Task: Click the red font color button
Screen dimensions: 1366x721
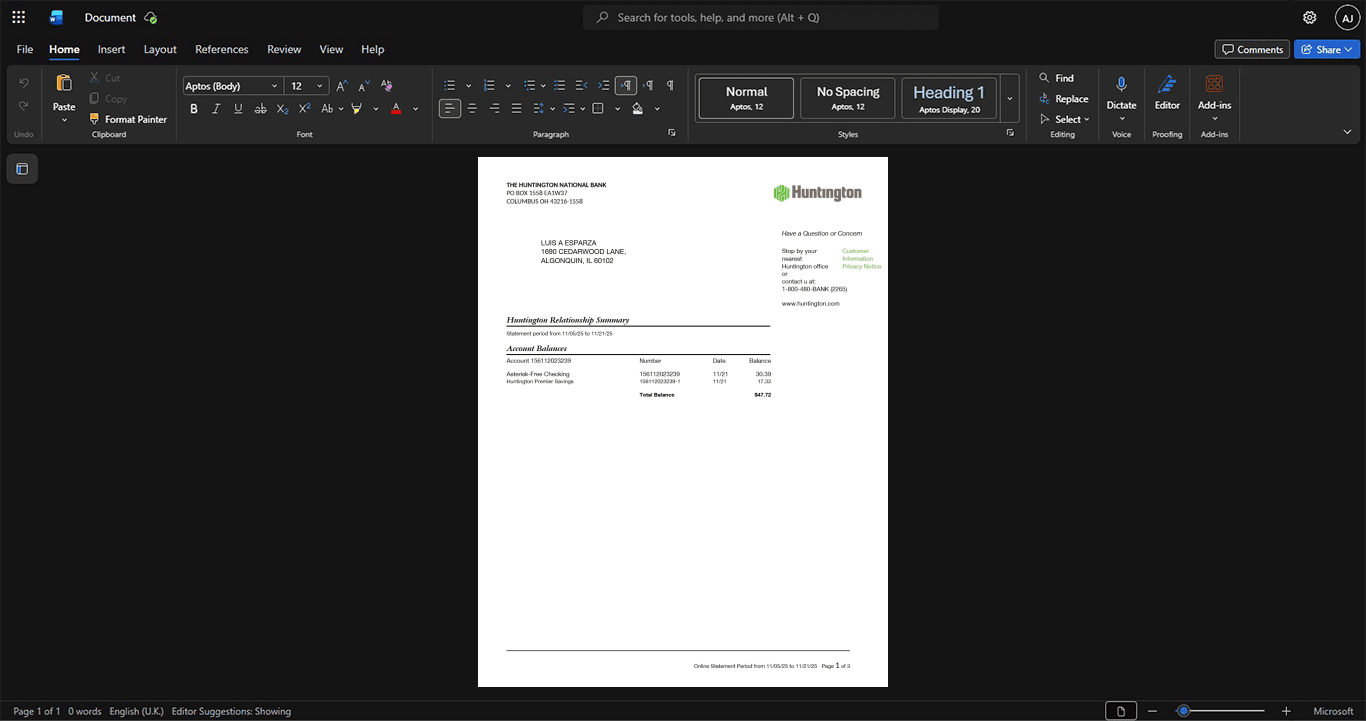Action: [x=396, y=108]
